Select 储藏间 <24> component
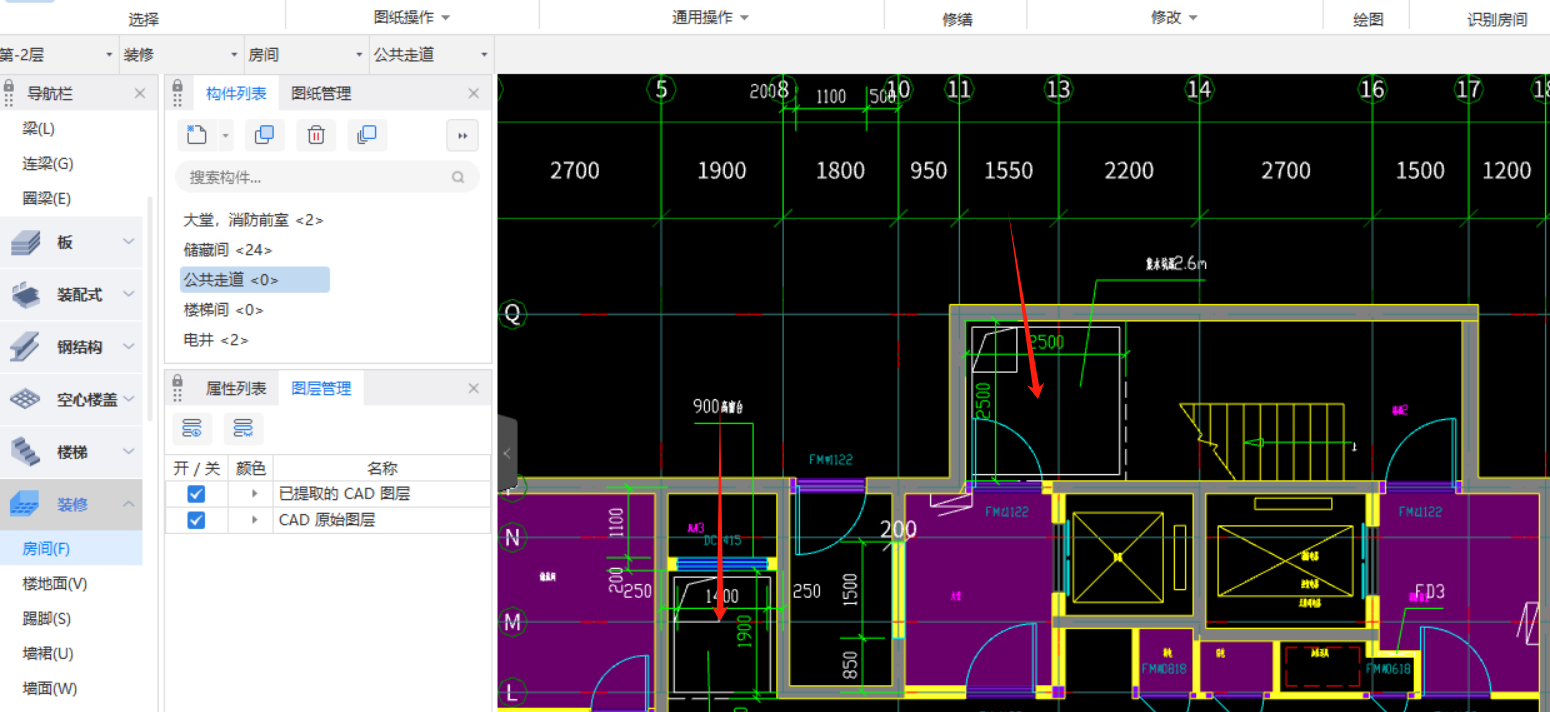Viewport: 1550px width, 712px height. 228,250
